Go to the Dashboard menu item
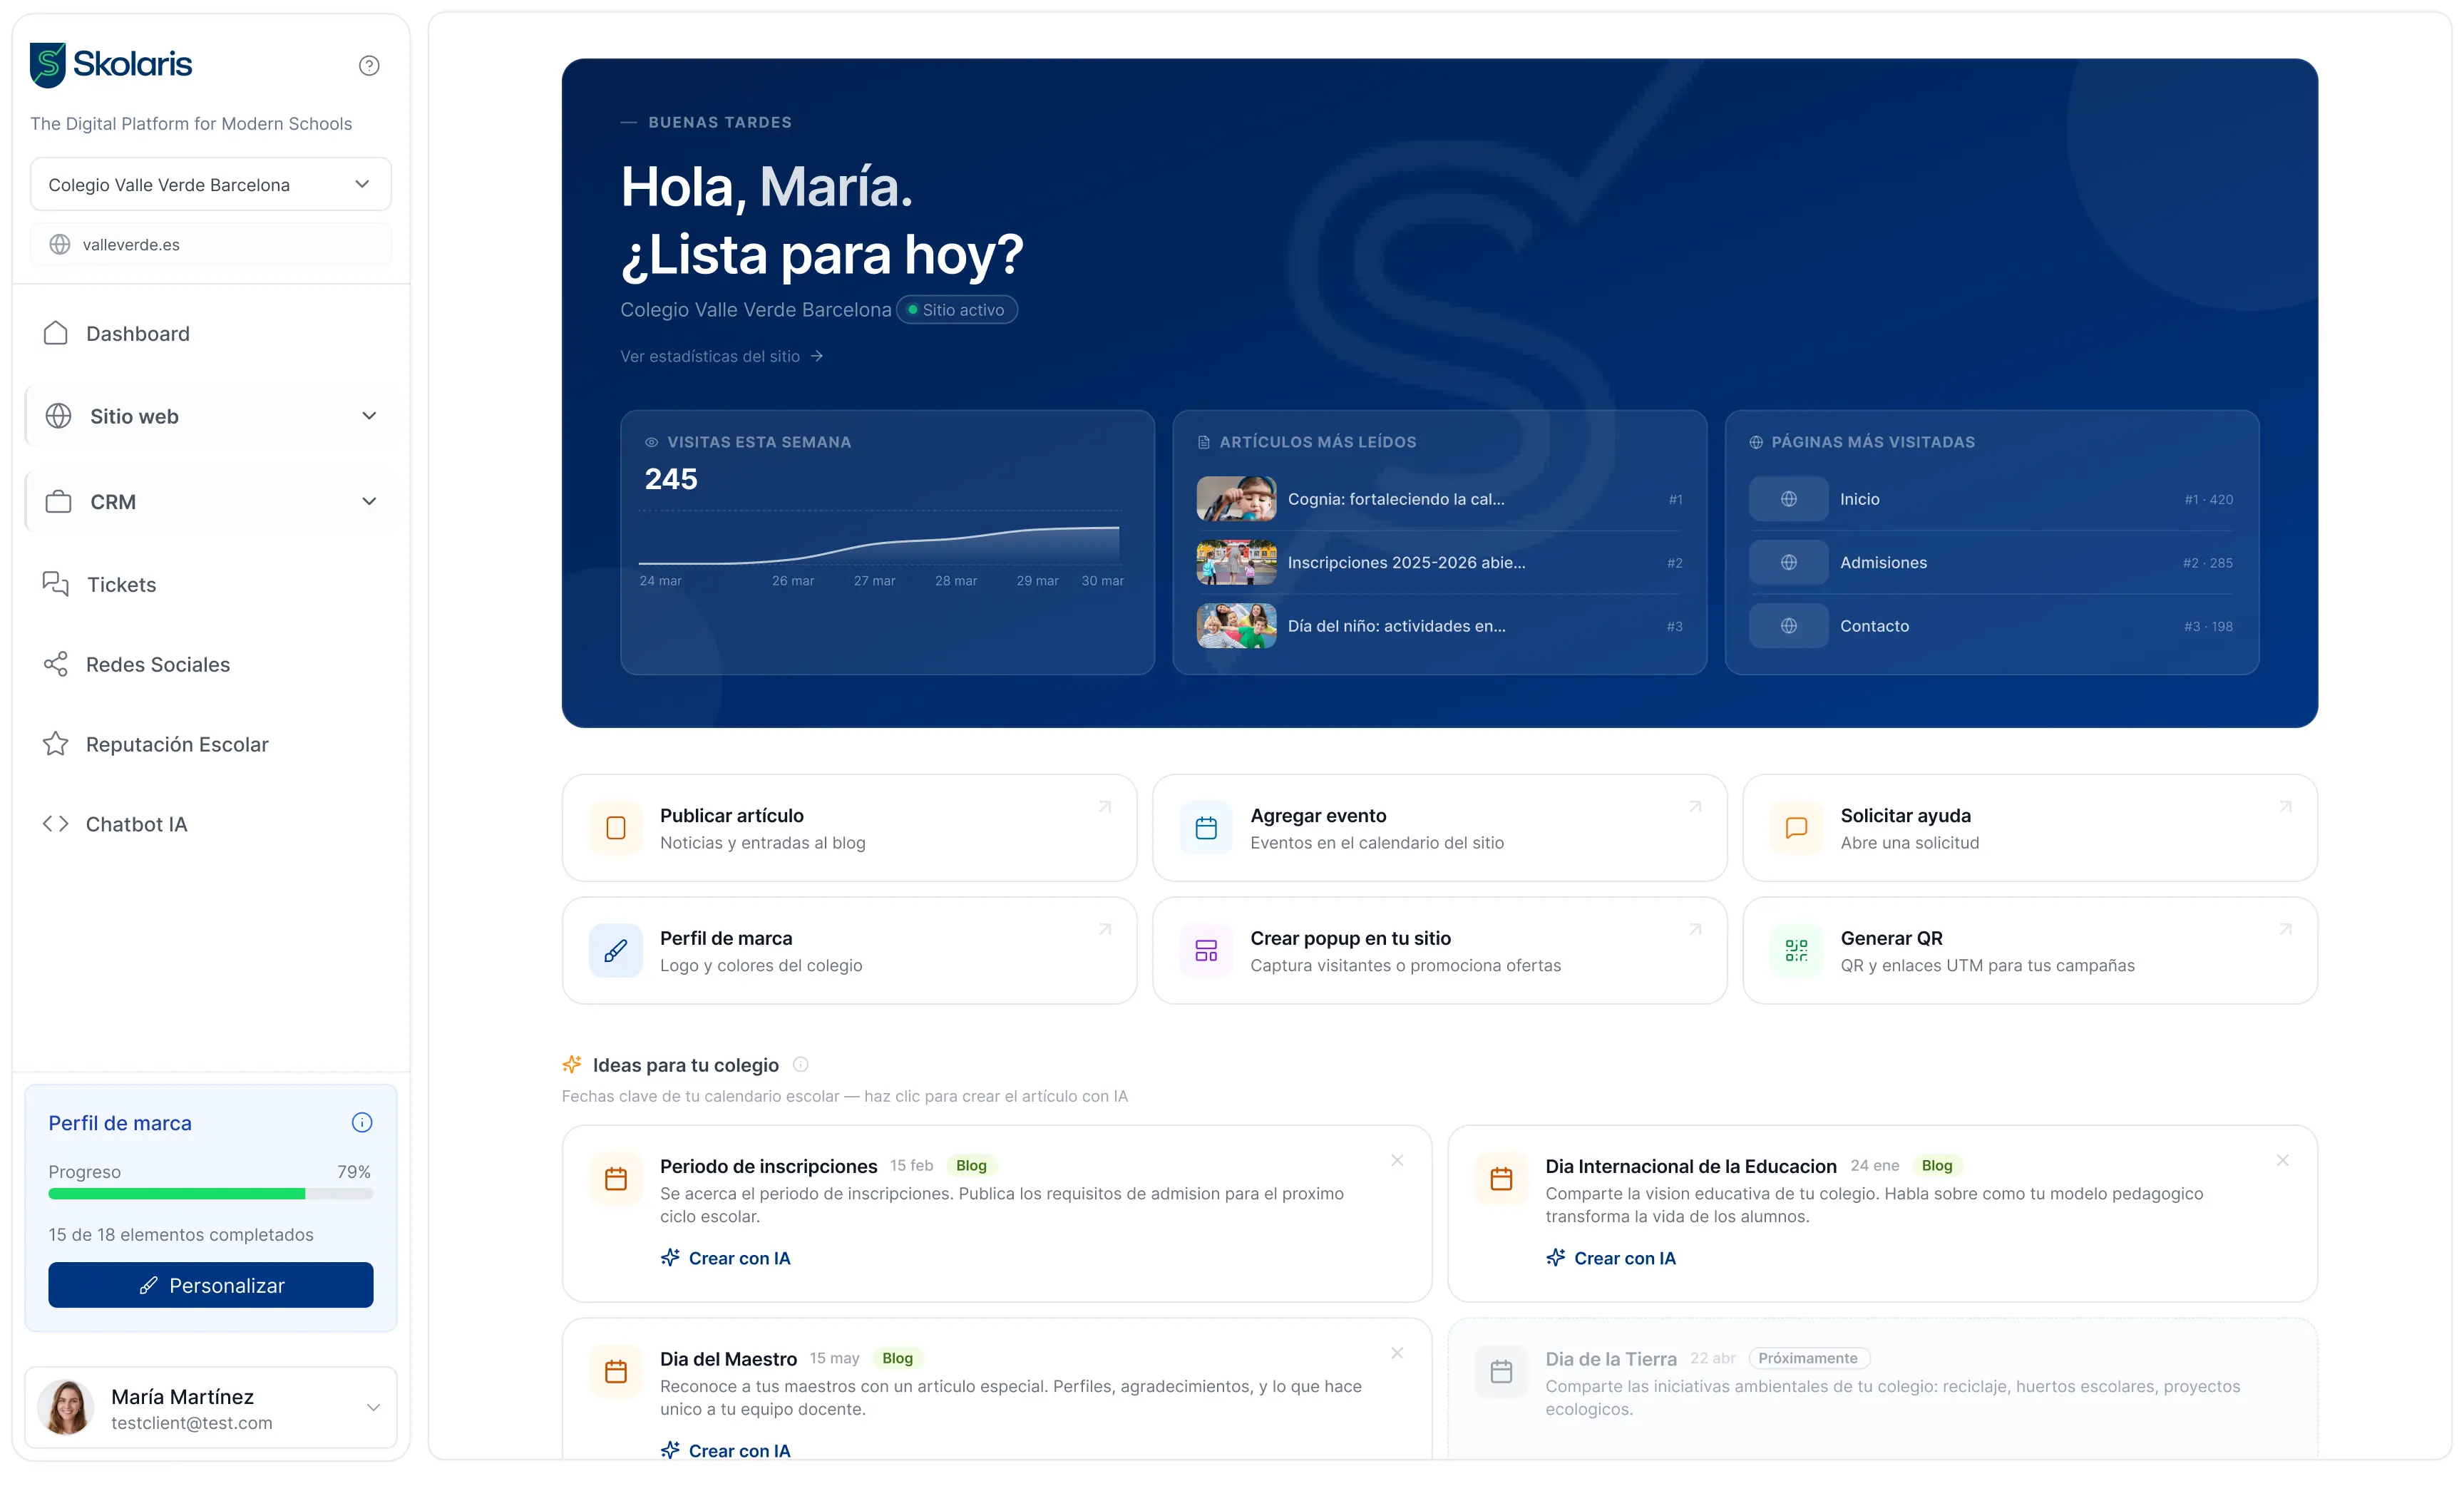This screenshot has height=1496, width=2464. click(x=137, y=333)
